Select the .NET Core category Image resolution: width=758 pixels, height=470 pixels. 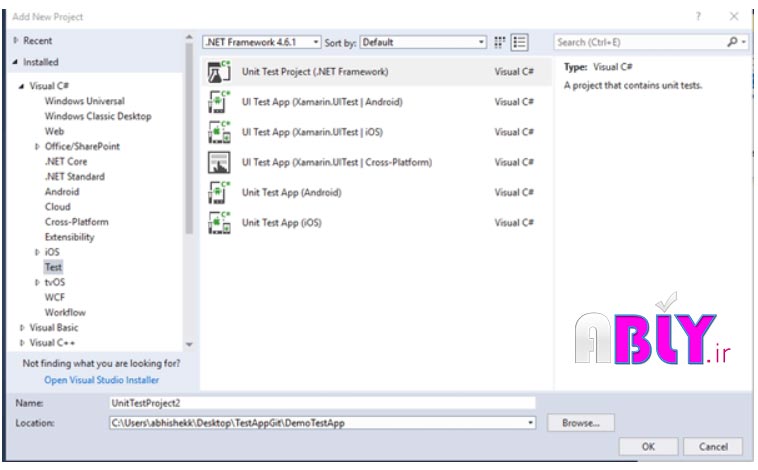(x=66, y=162)
